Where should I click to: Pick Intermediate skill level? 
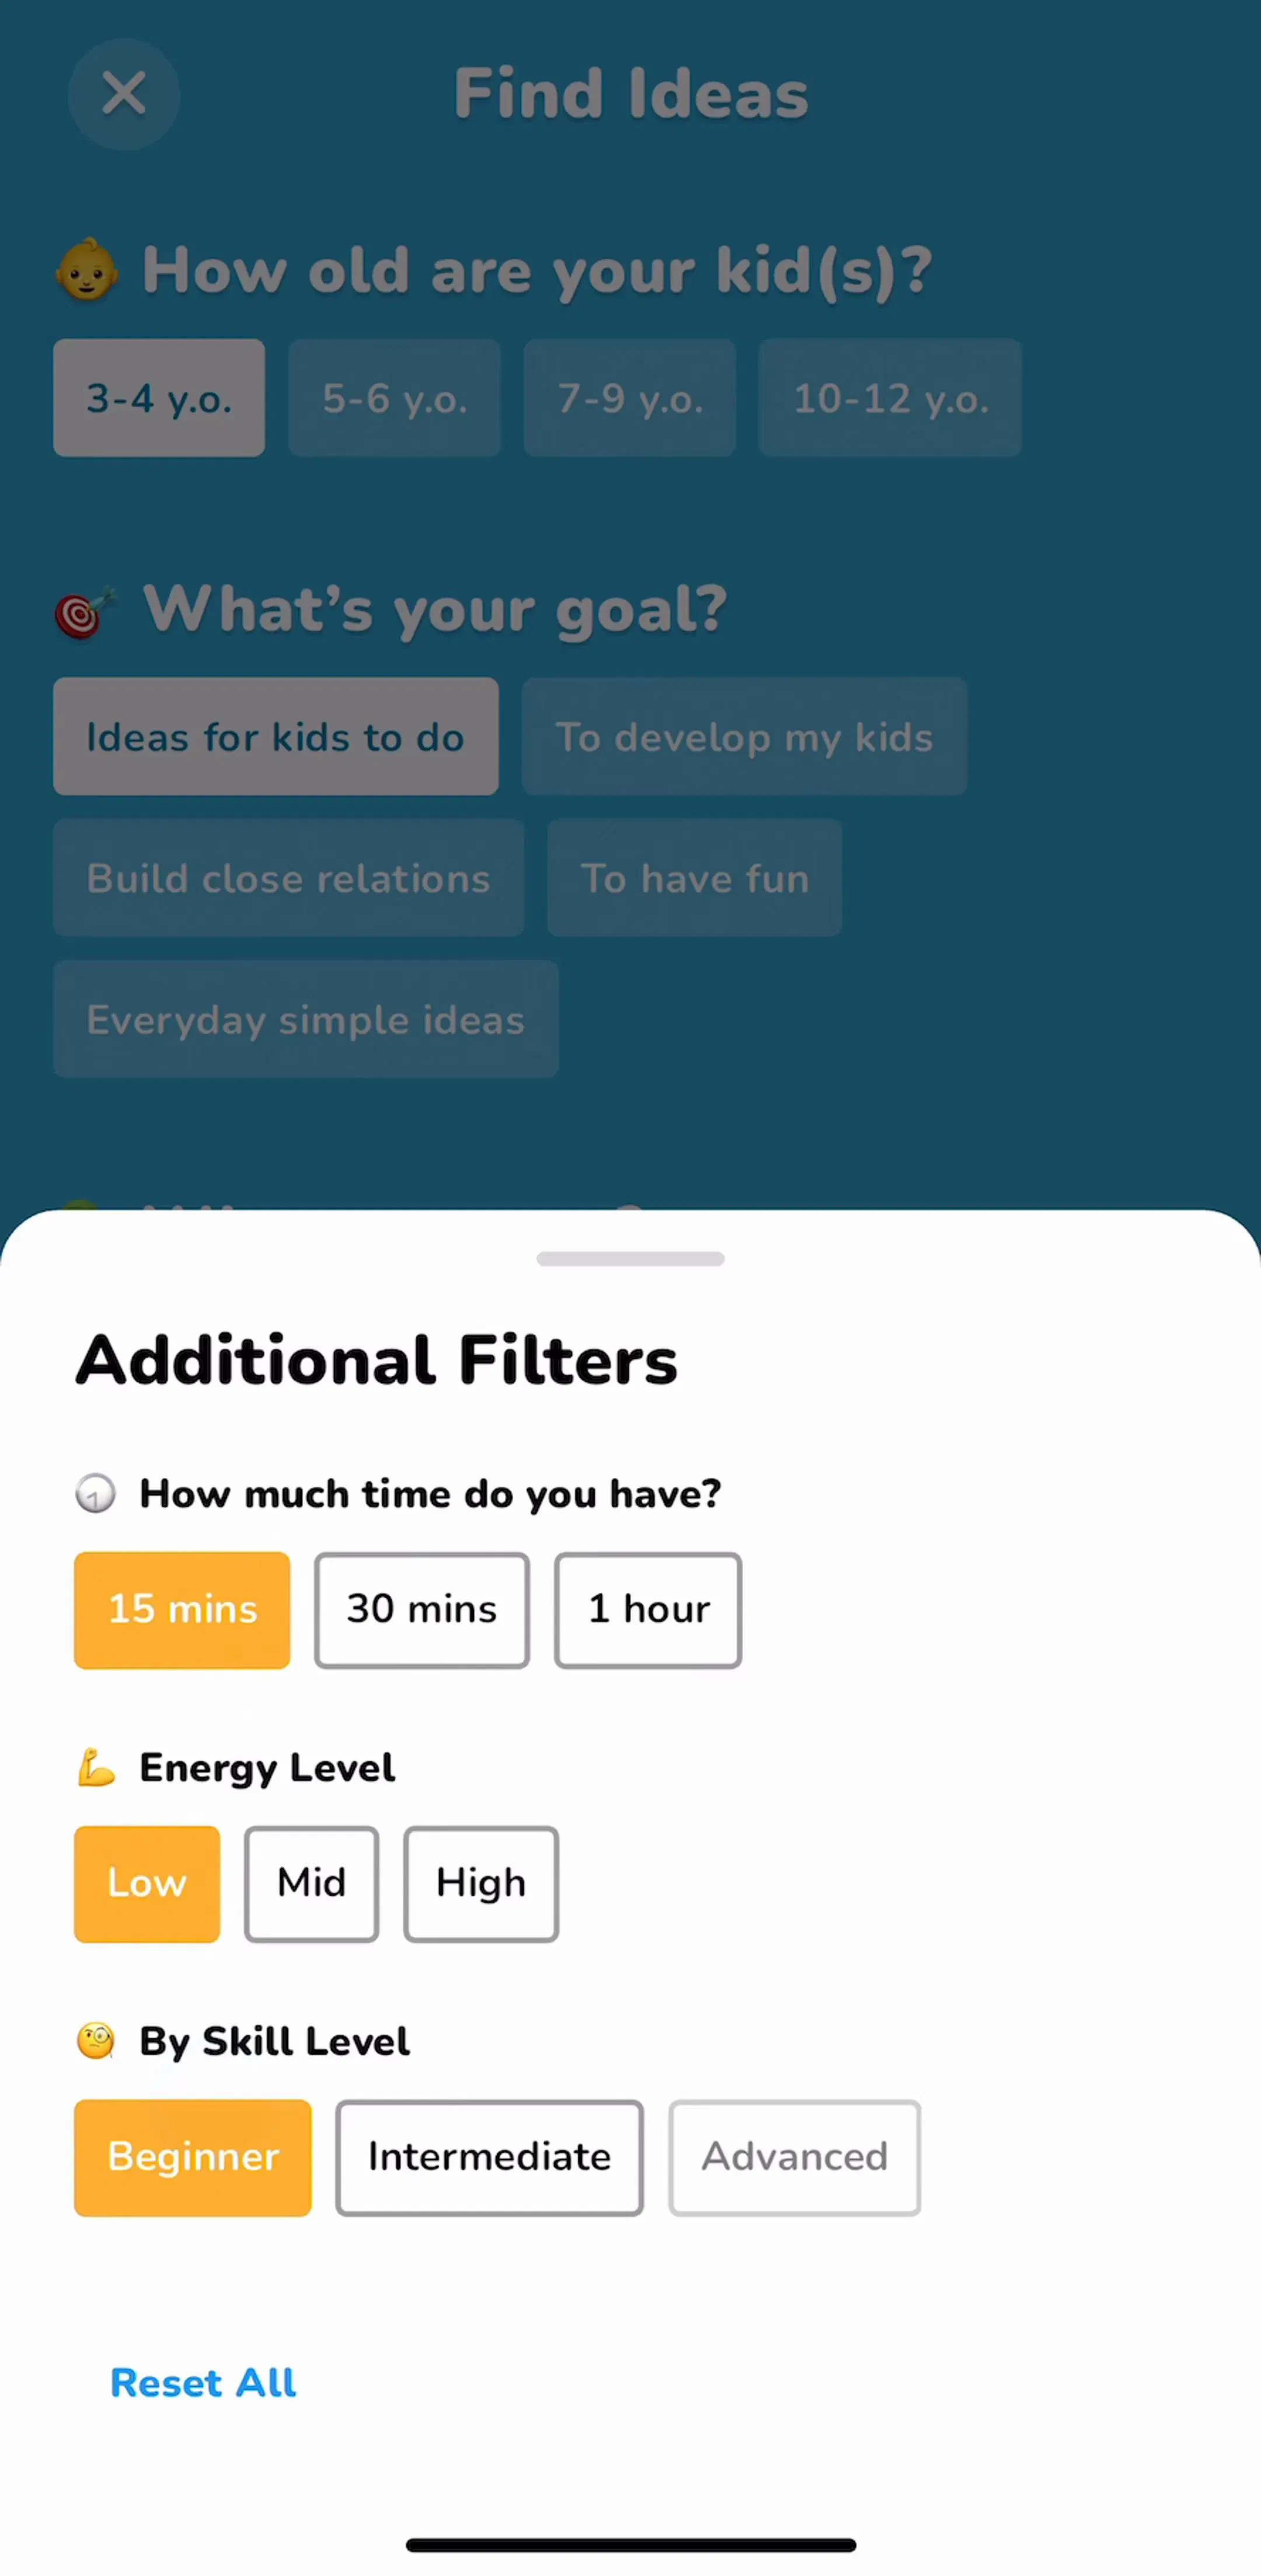[x=489, y=2157]
